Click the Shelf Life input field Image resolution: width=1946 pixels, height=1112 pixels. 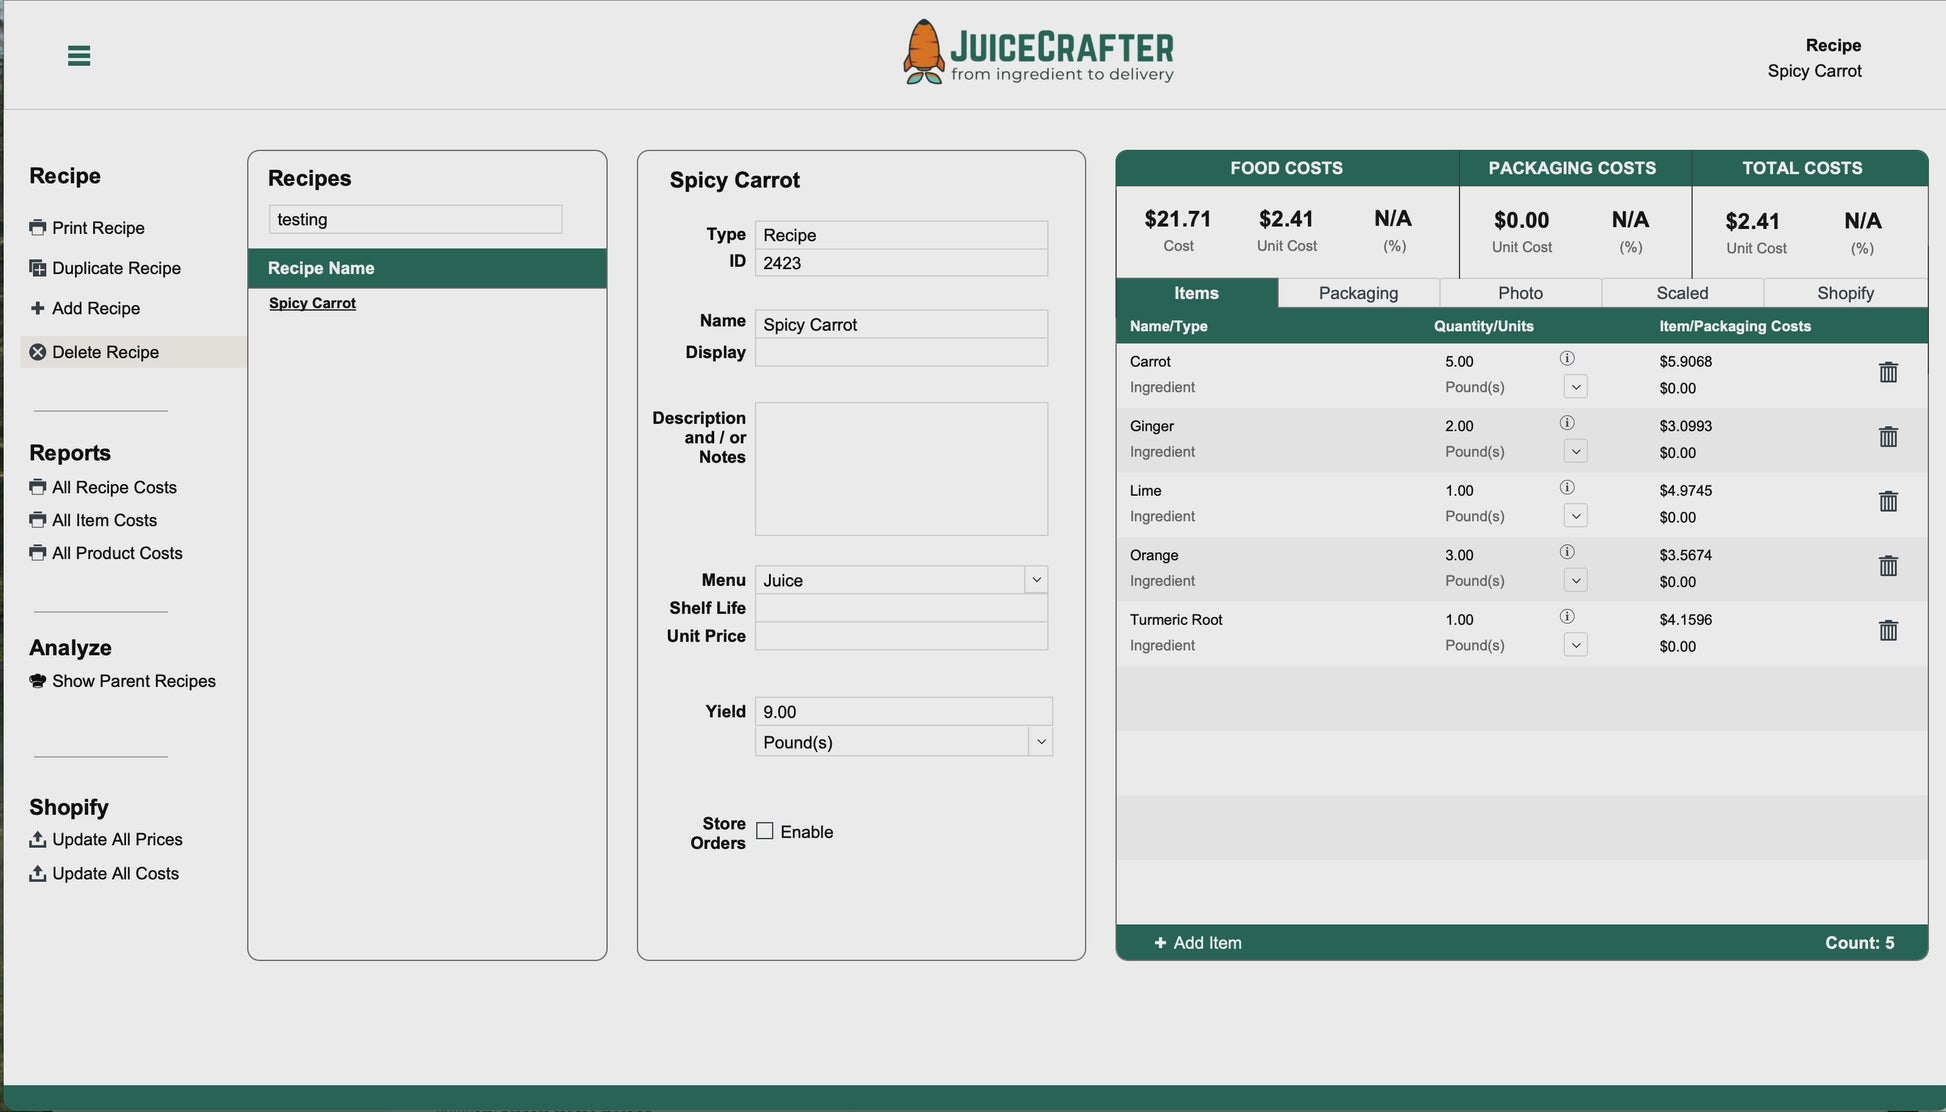click(900, 608)
